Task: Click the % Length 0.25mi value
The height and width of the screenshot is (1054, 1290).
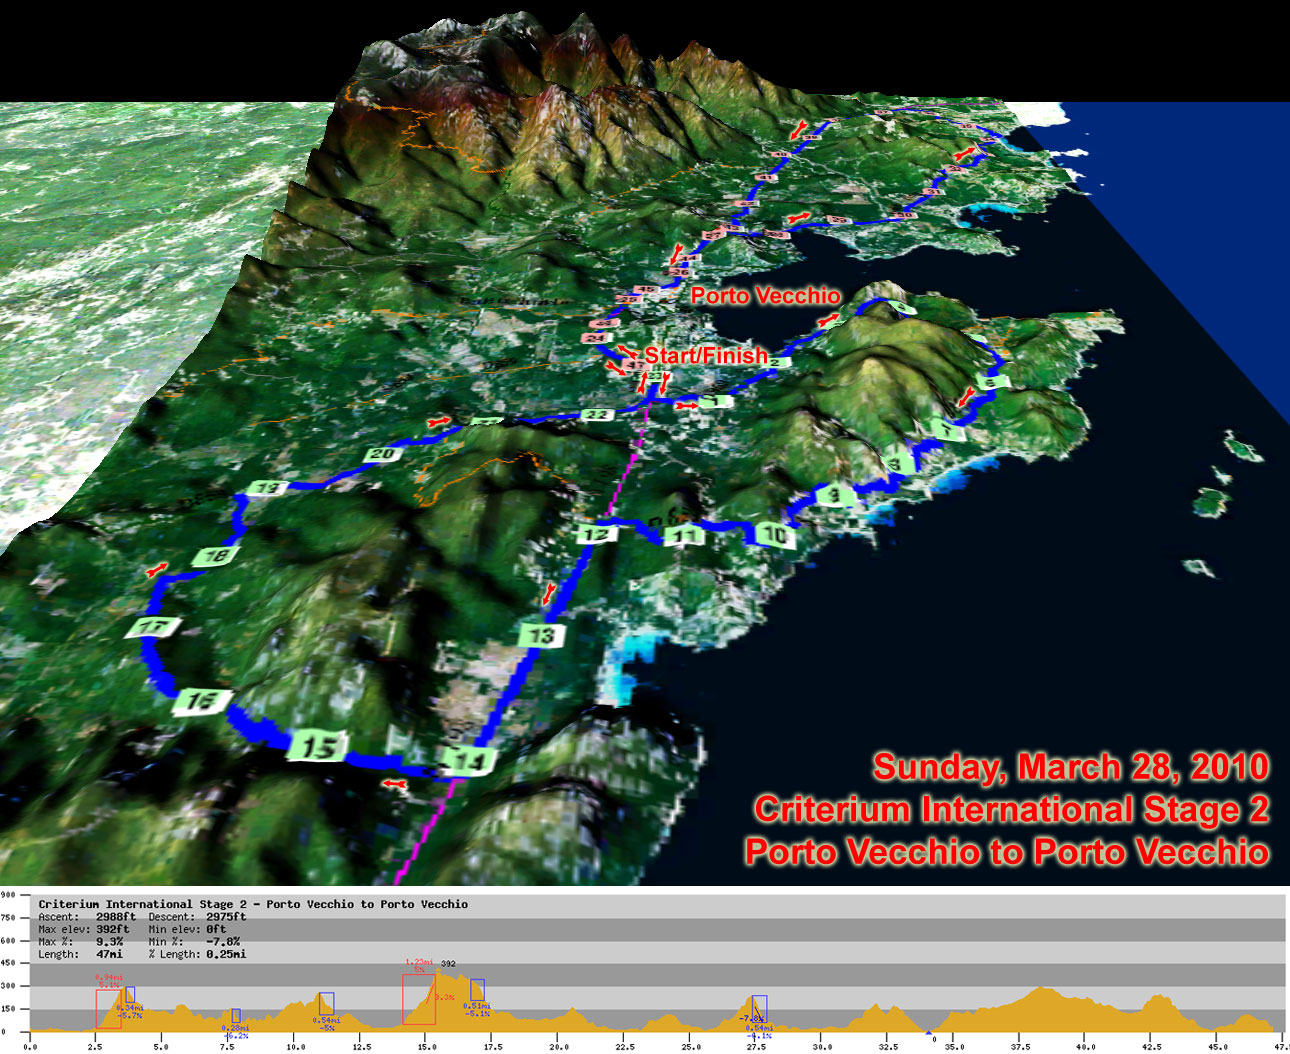Action: 226,954
